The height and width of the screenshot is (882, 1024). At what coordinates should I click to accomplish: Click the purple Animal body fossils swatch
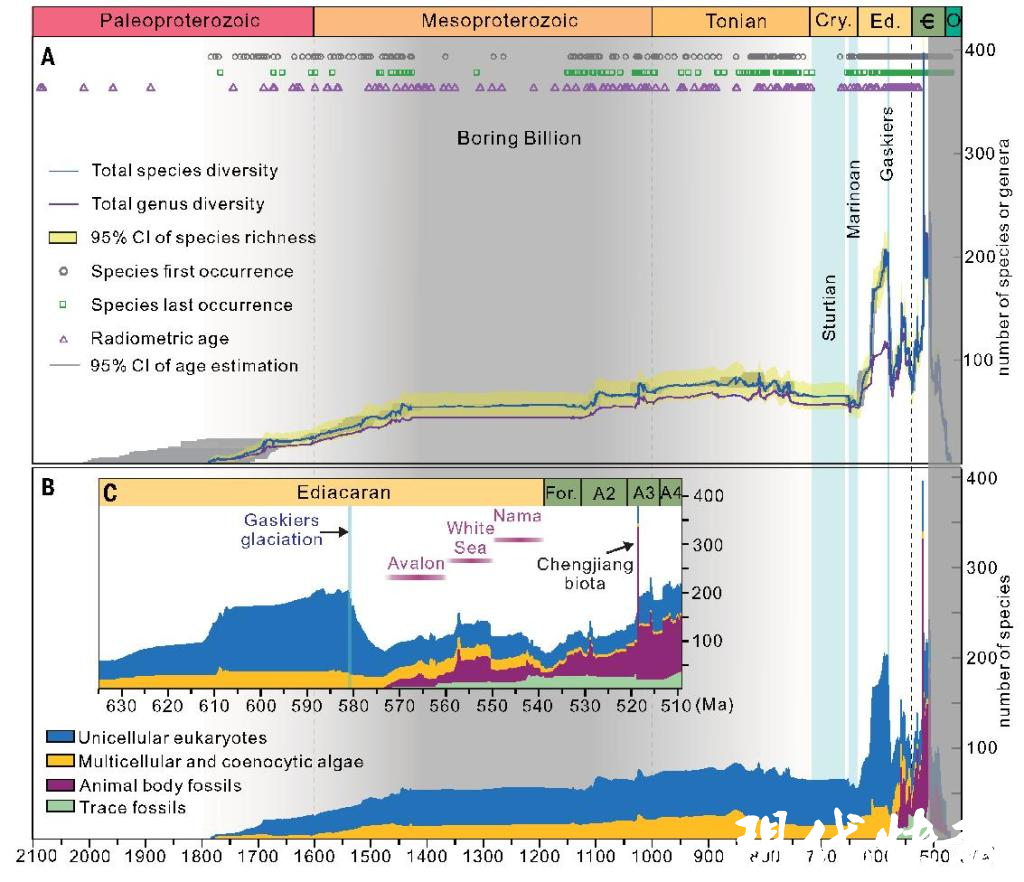pyautogui.click(x=60, y=785)
